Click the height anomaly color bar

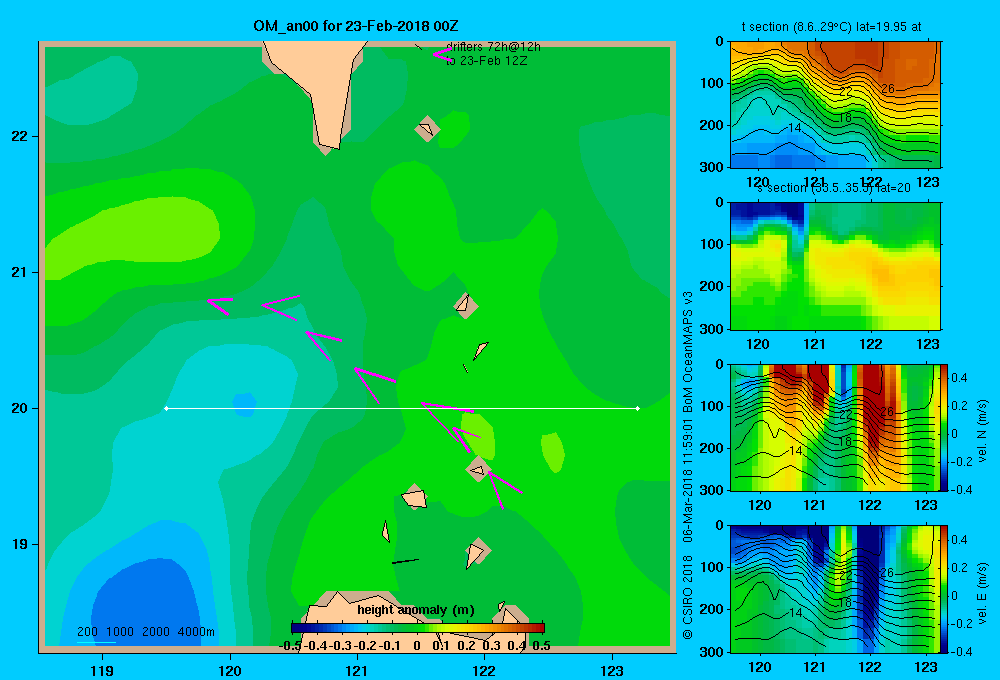[418, 628]
